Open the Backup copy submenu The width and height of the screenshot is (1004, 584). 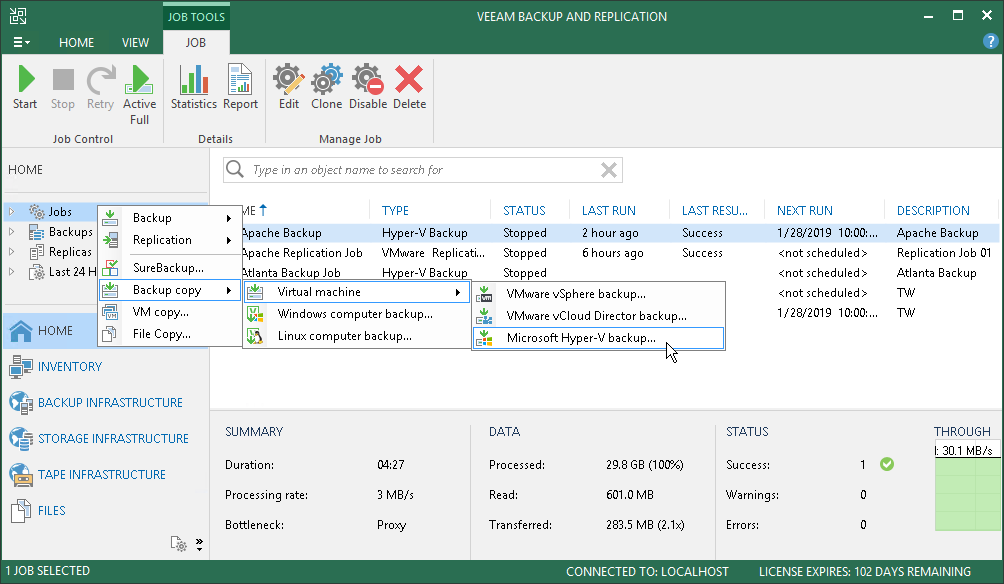pos(169,290)
